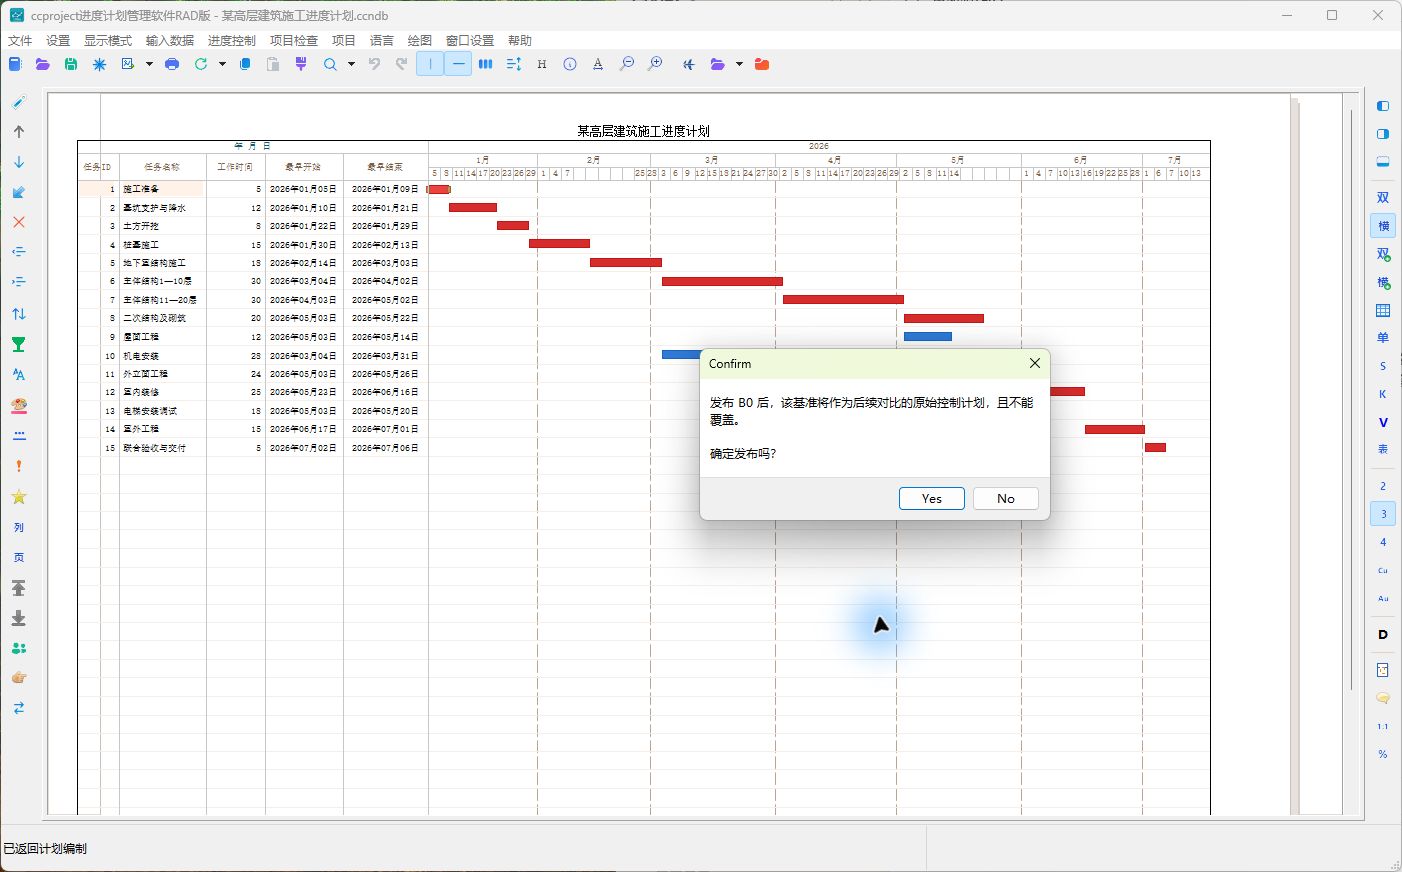1402x872 pixels.
Task: Click the green save icon
Action: point(70,64)
